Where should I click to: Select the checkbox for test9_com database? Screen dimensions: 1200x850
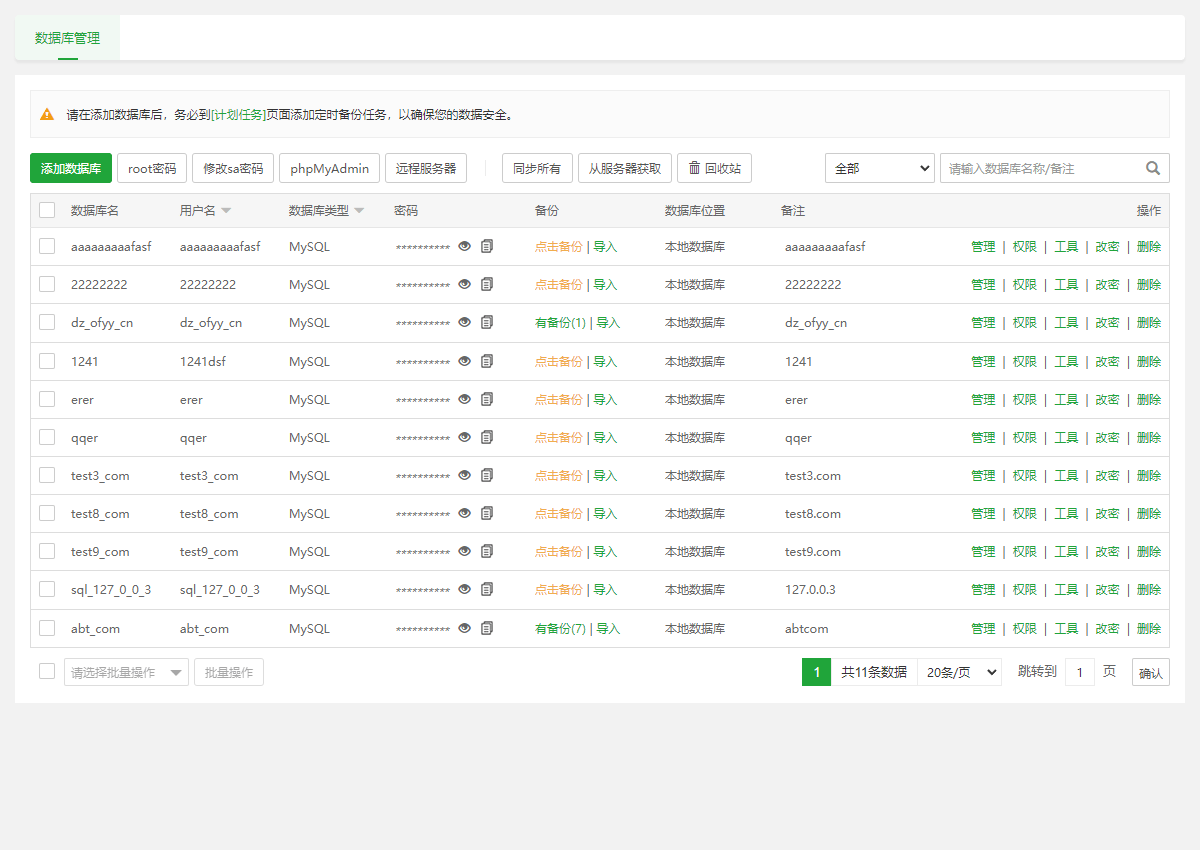(x=46, y=551)
